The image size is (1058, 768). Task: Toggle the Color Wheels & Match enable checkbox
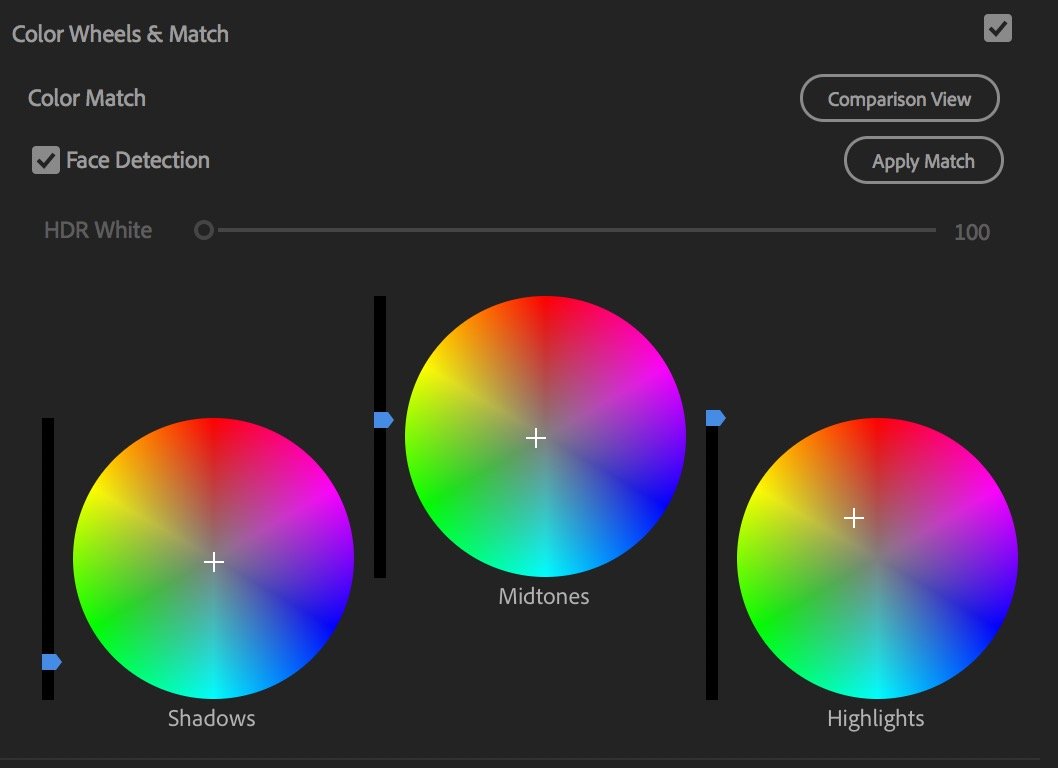pos(997,28)
